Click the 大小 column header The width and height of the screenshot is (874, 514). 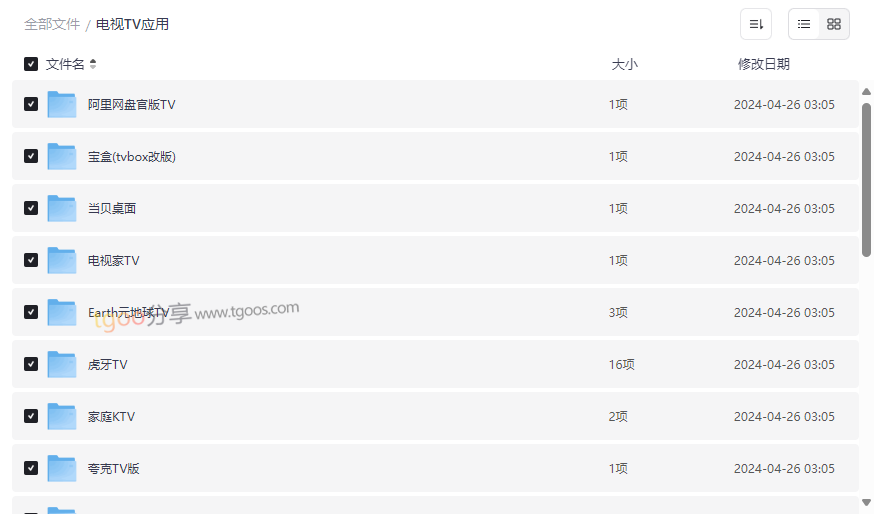[x=624, y=64]
